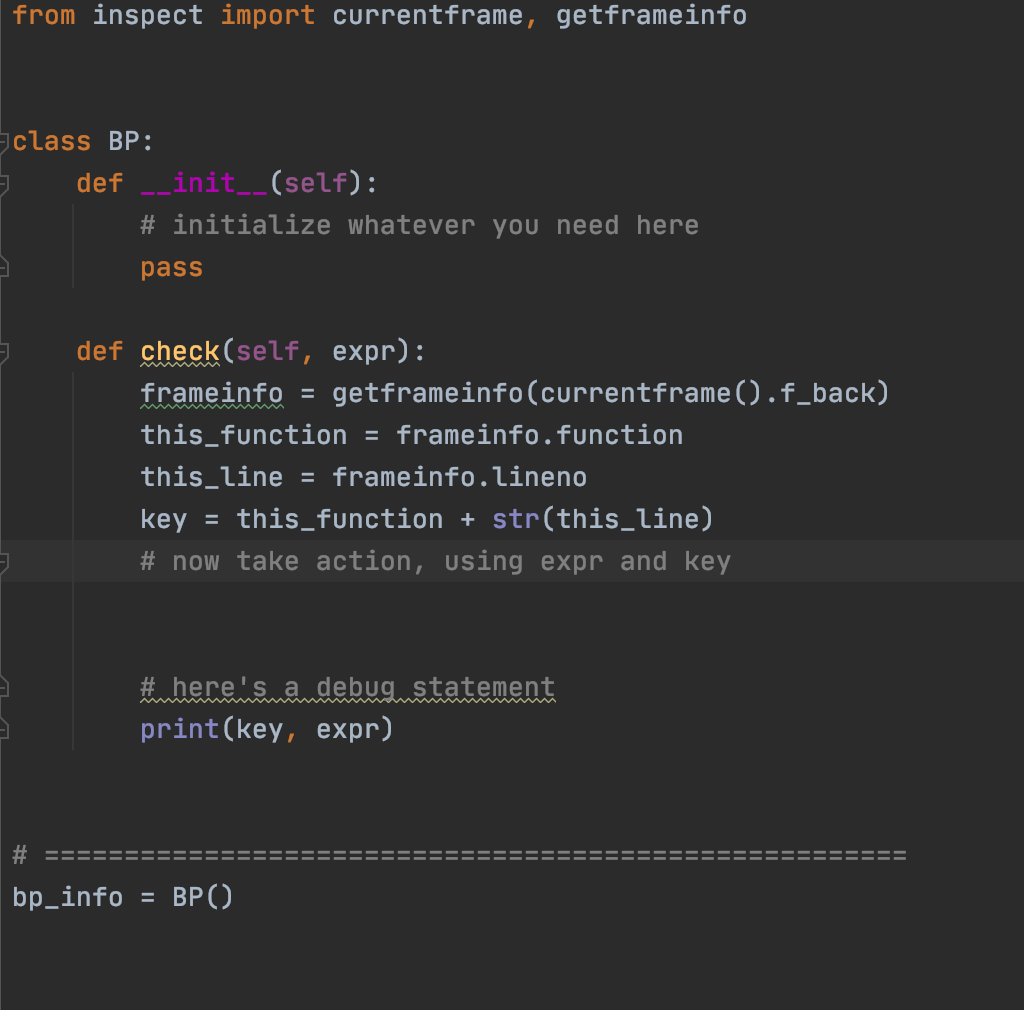The height and width of the screenshot is (1010, 1024).
Task: Click "function" attribute in frameinfo.function
Action: pos(619,435)
